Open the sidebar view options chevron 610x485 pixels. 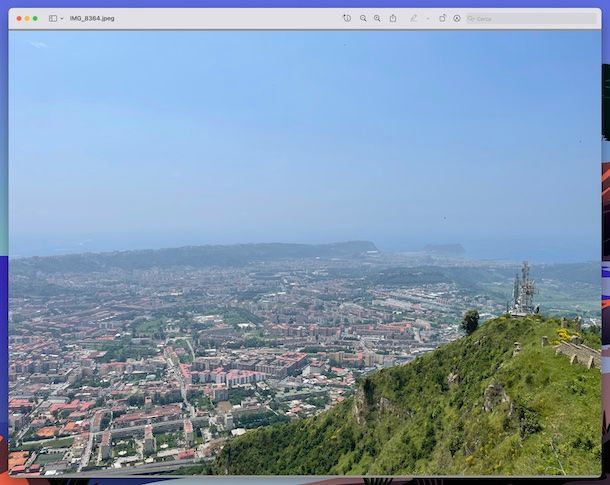62,19
